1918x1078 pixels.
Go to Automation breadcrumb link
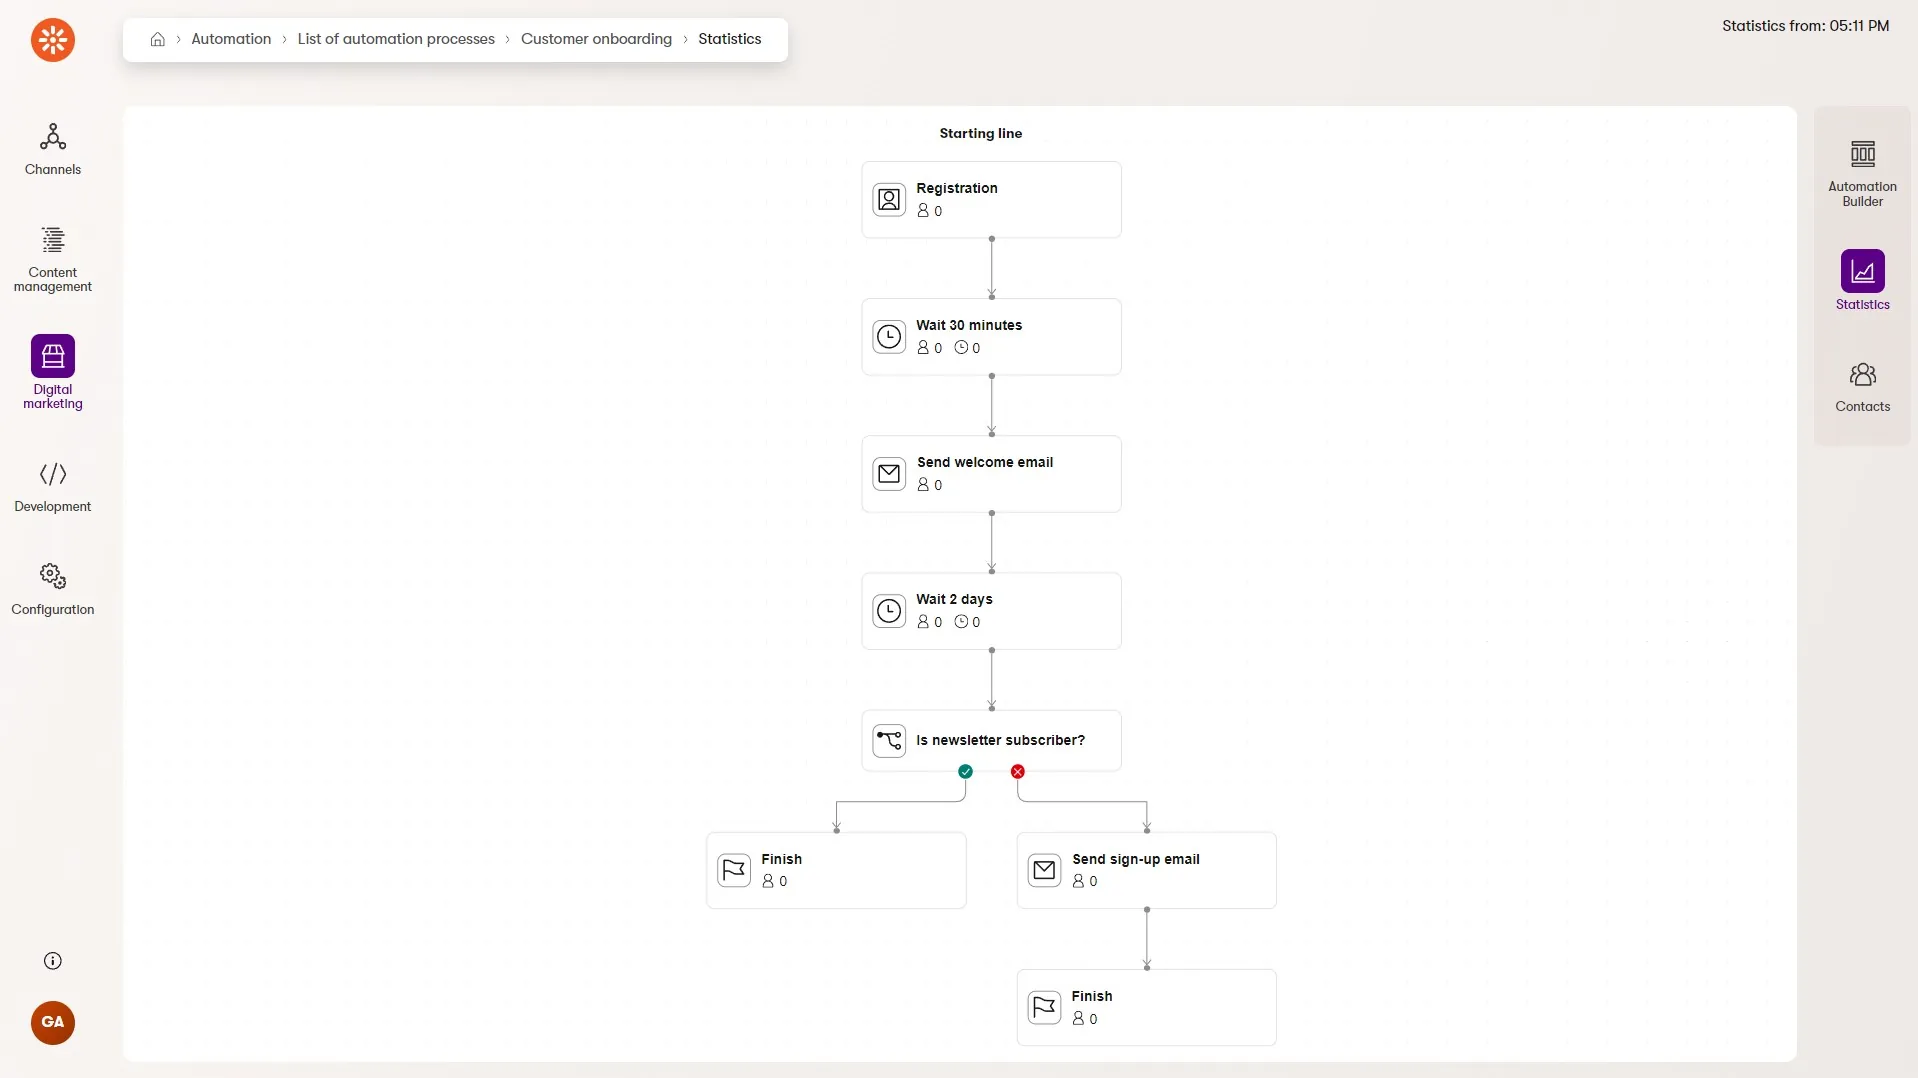(x=231, y=39)
